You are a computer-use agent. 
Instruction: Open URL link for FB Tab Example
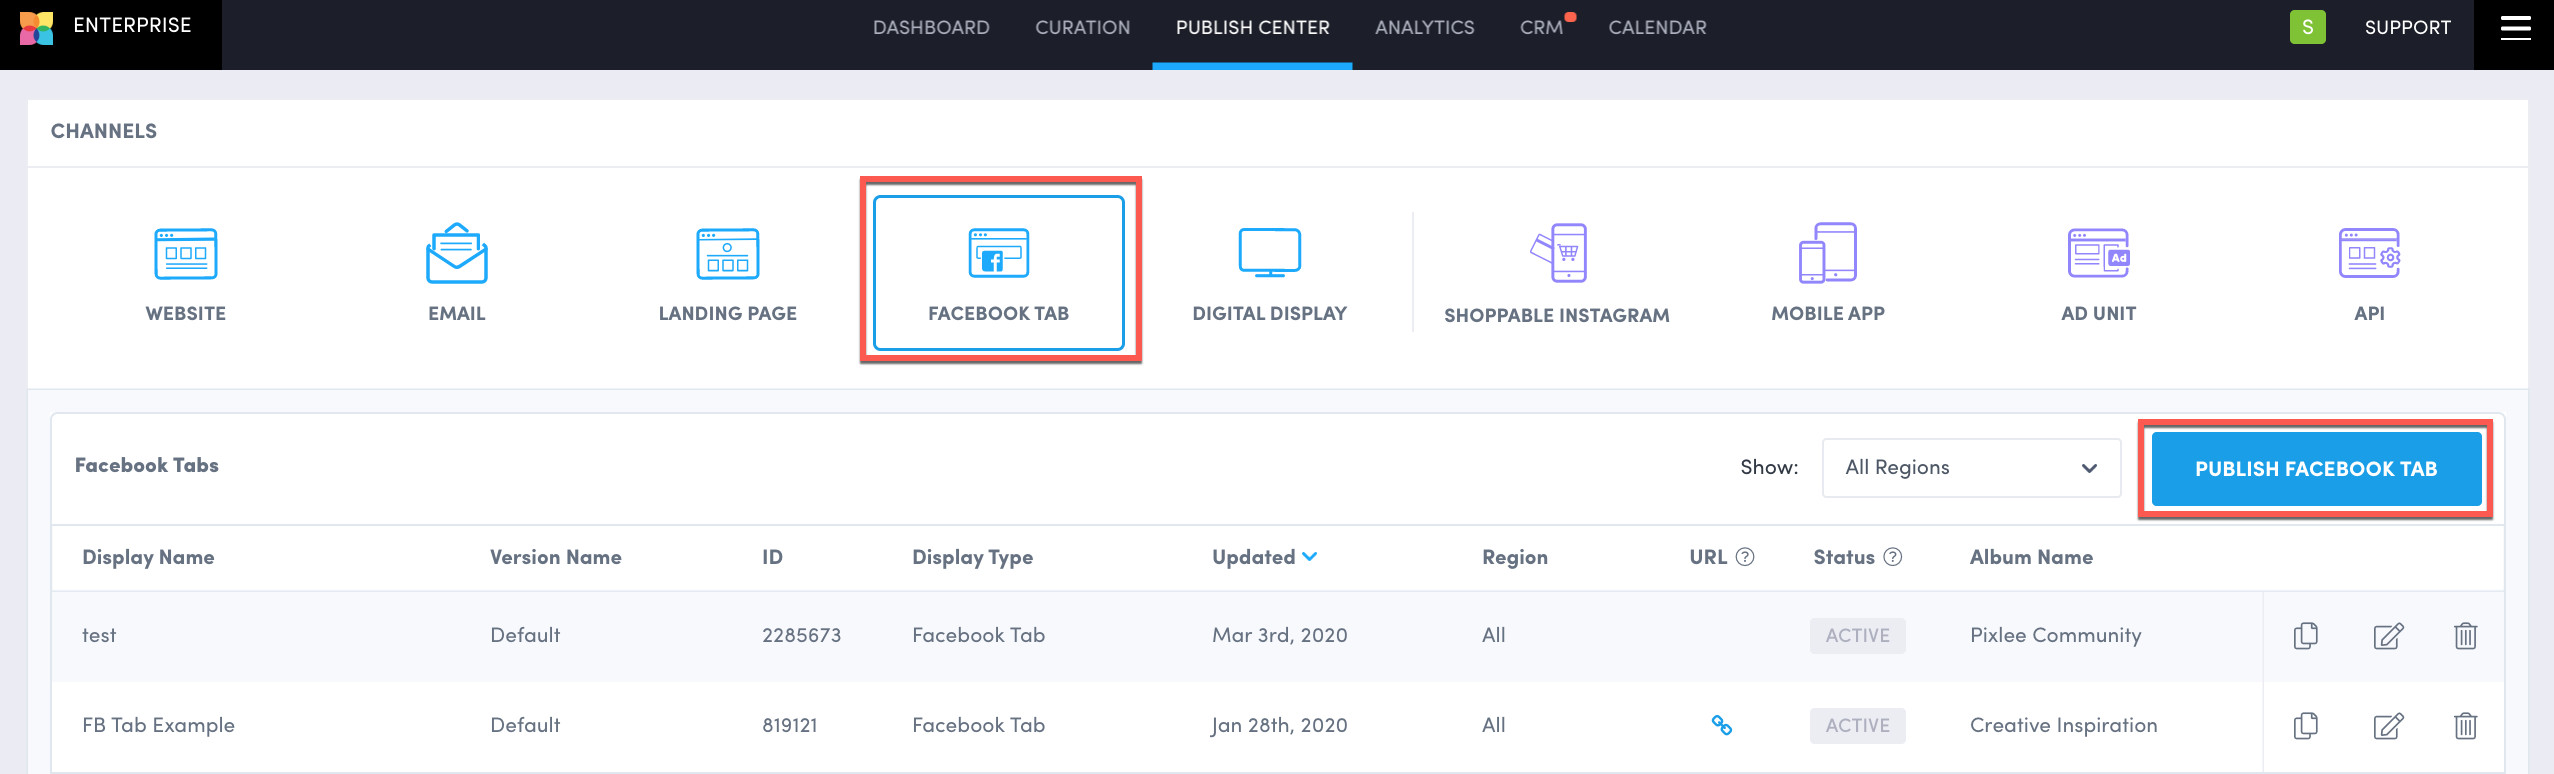coord(1721,725)
